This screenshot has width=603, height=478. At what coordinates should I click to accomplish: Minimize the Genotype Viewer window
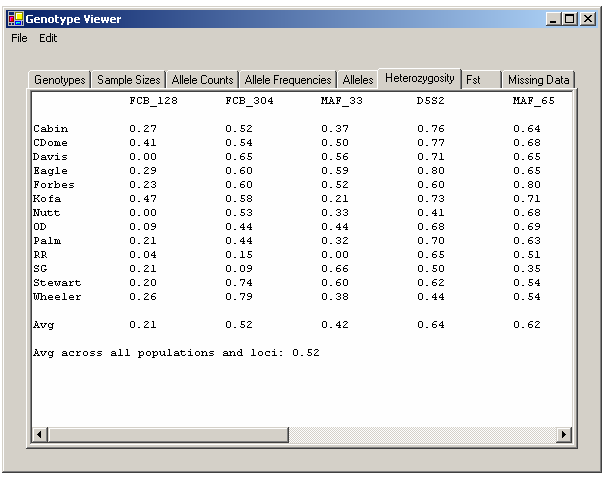(x=555, y=18)
